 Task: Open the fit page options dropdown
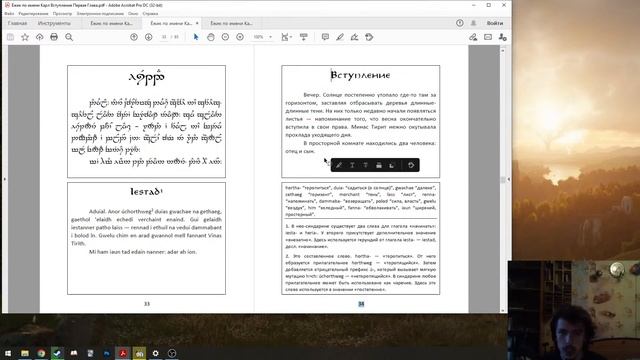point(287,37)
